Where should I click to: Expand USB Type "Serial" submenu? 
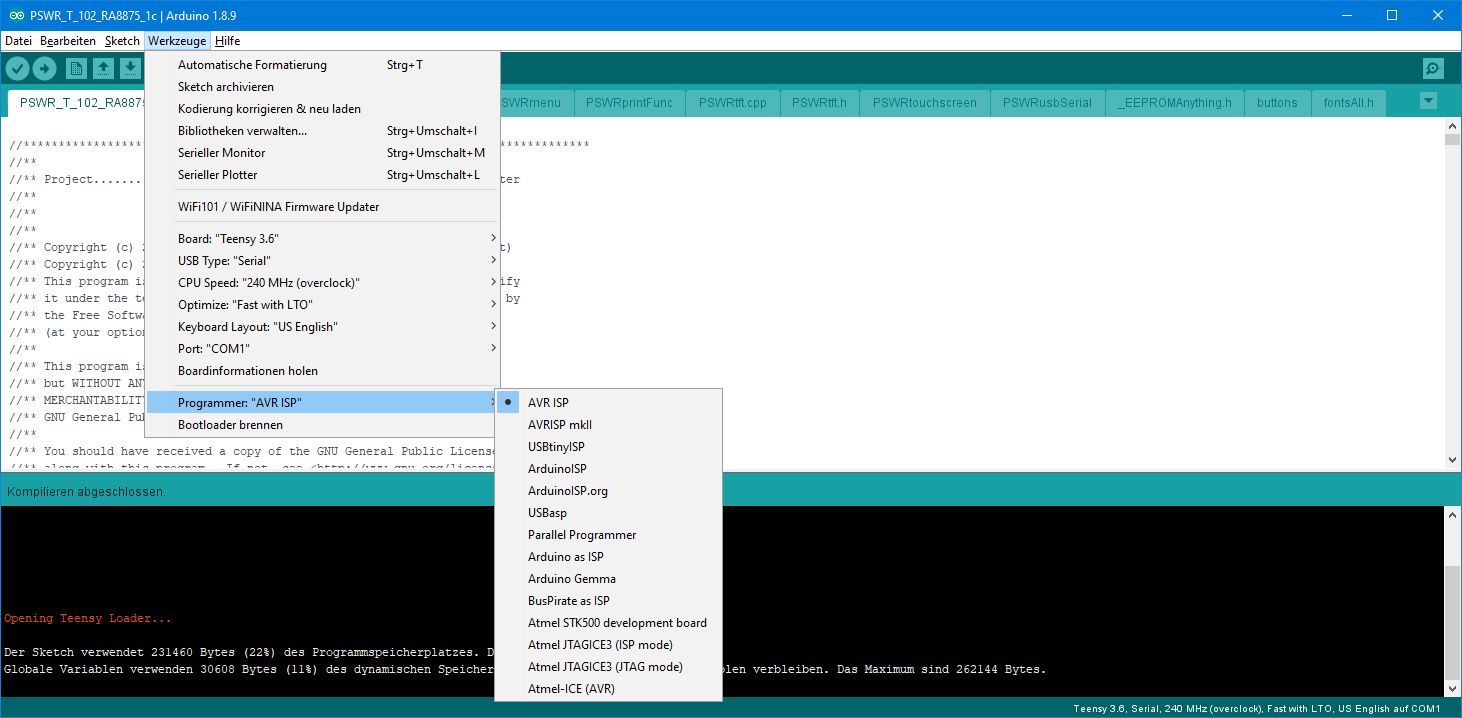point(322,261)
